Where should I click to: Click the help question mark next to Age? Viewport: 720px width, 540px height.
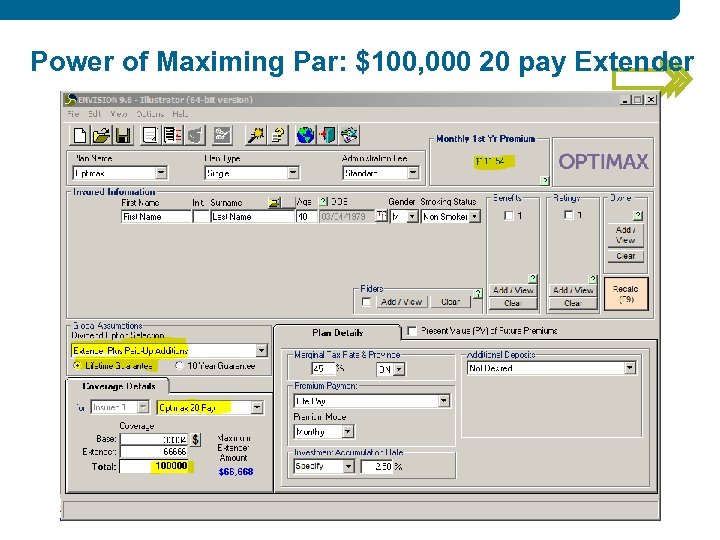coord(323,202)
